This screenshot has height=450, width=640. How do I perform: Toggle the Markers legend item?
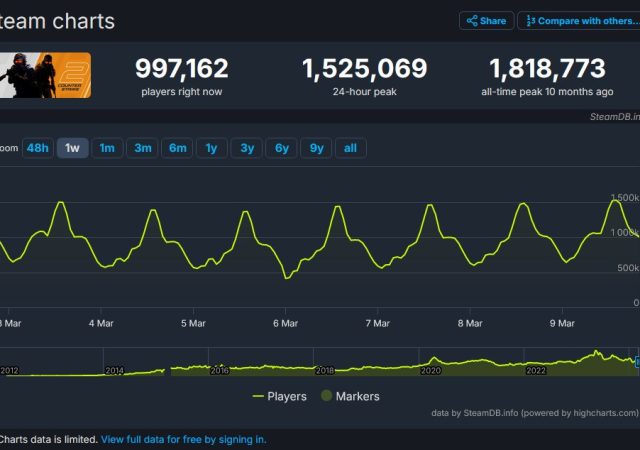coord(349,396)
